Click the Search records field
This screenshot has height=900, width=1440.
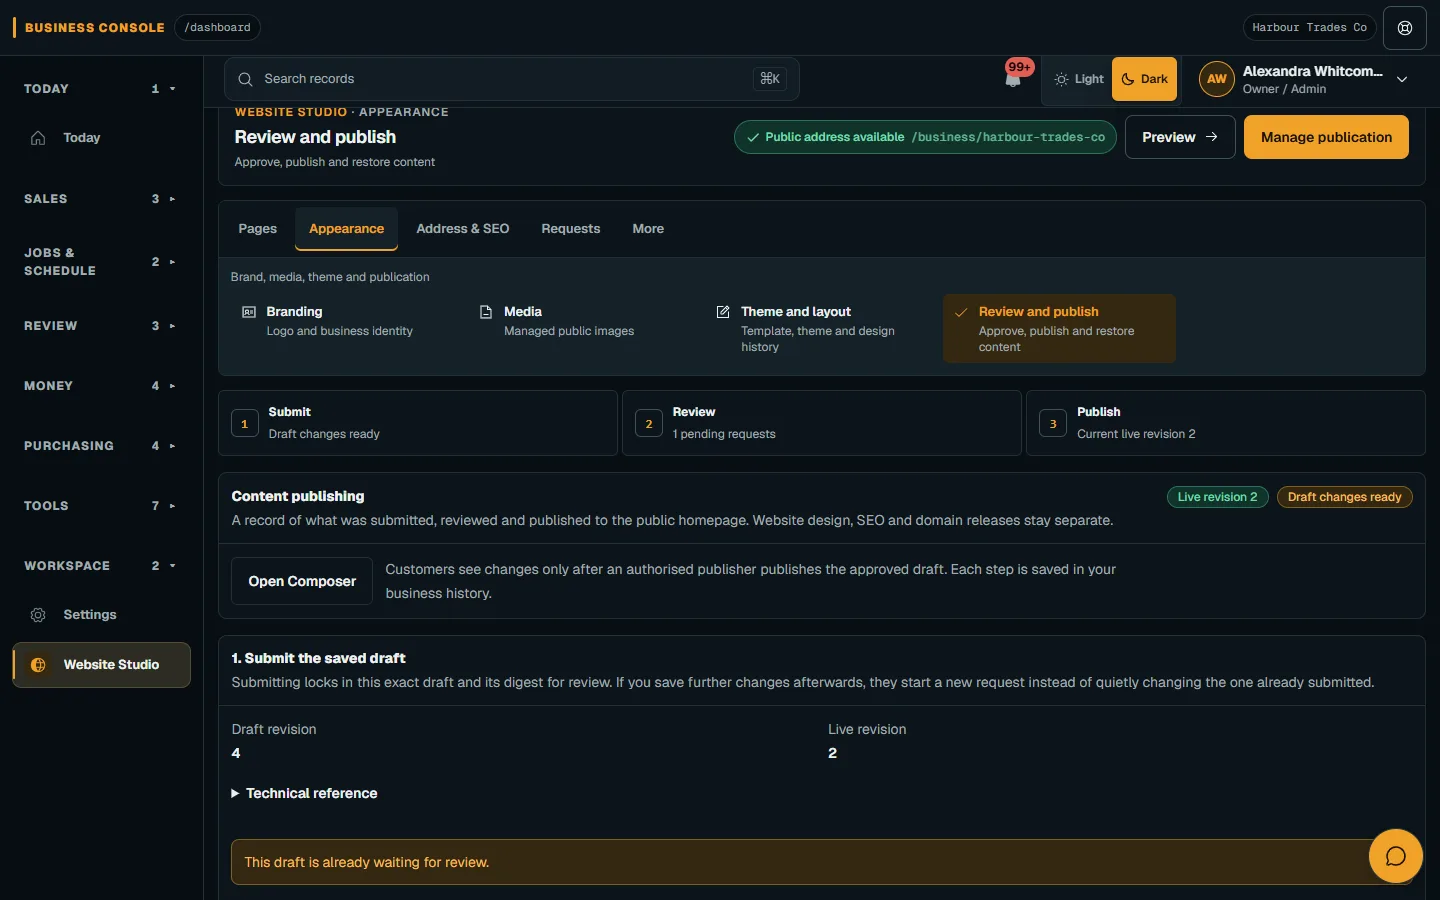pyautogui.click(x=512, y=79)
